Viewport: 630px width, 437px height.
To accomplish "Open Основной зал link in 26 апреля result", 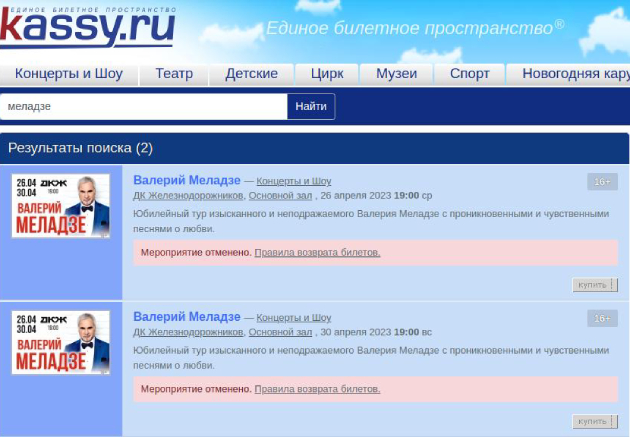I will pos(280,196).
